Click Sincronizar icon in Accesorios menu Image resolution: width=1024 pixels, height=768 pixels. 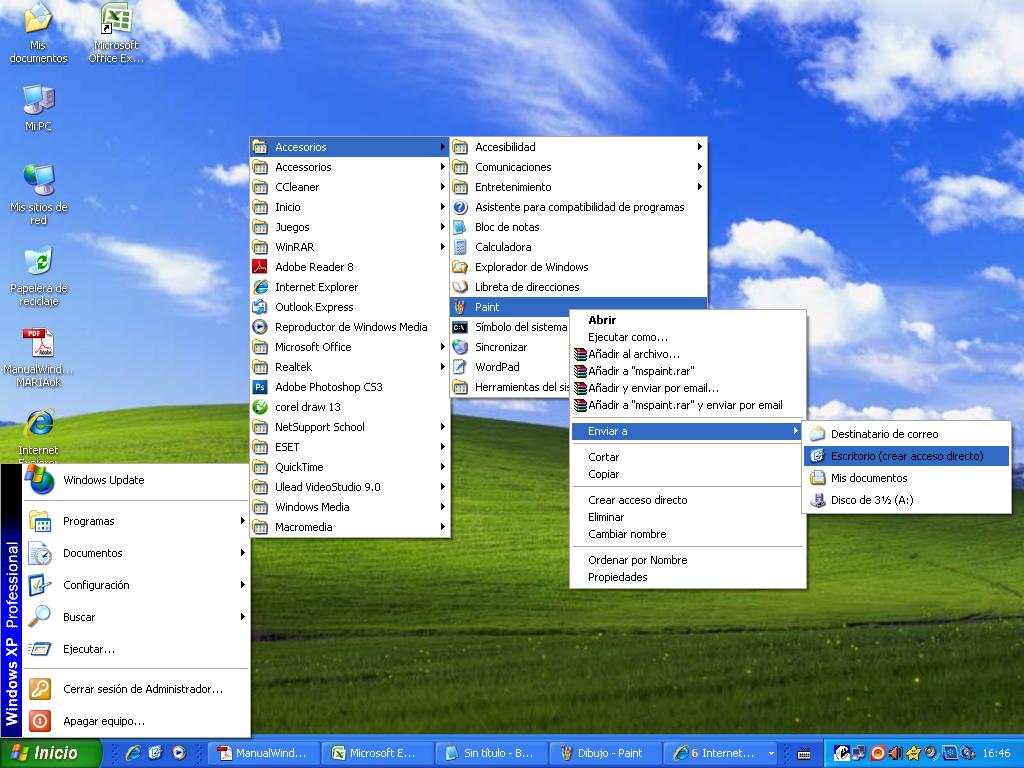[x=460, y=347]
